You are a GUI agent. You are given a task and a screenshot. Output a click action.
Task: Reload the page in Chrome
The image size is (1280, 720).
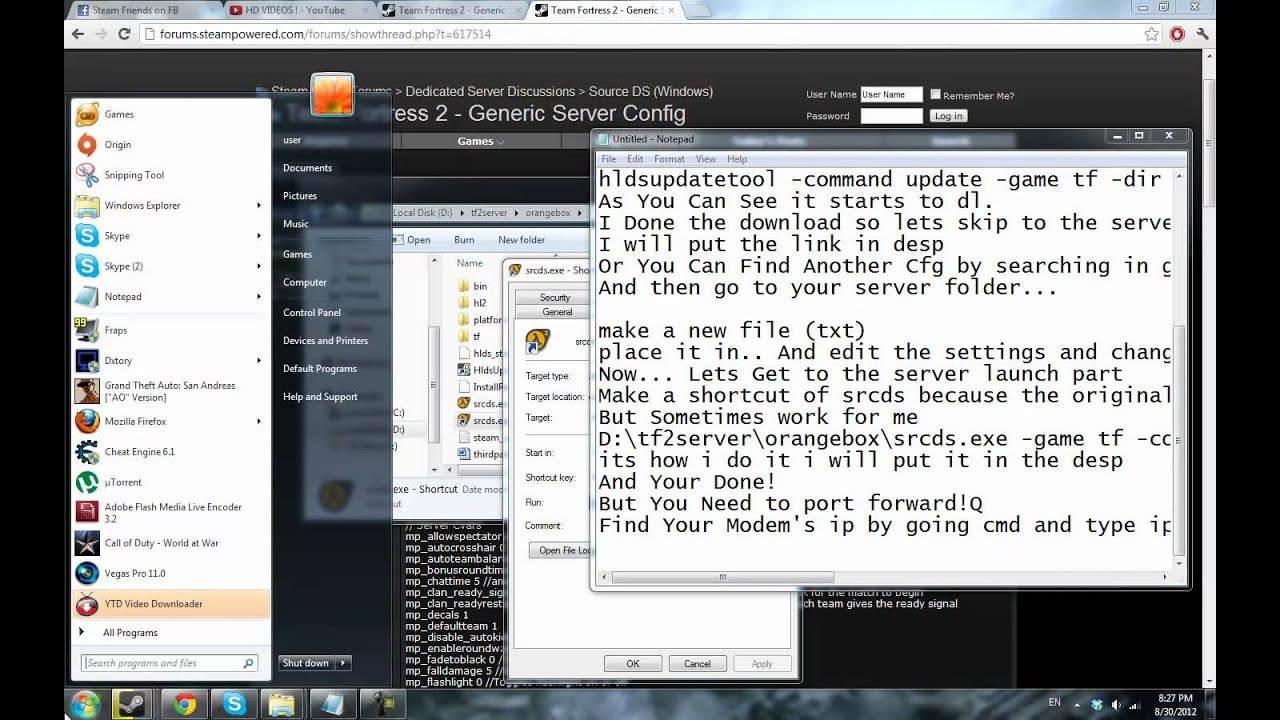coord(124,34)
